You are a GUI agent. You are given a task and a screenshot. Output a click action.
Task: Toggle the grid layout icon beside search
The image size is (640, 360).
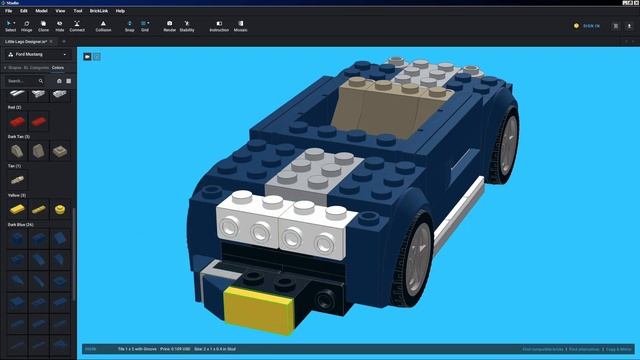(x=69, y=81)
